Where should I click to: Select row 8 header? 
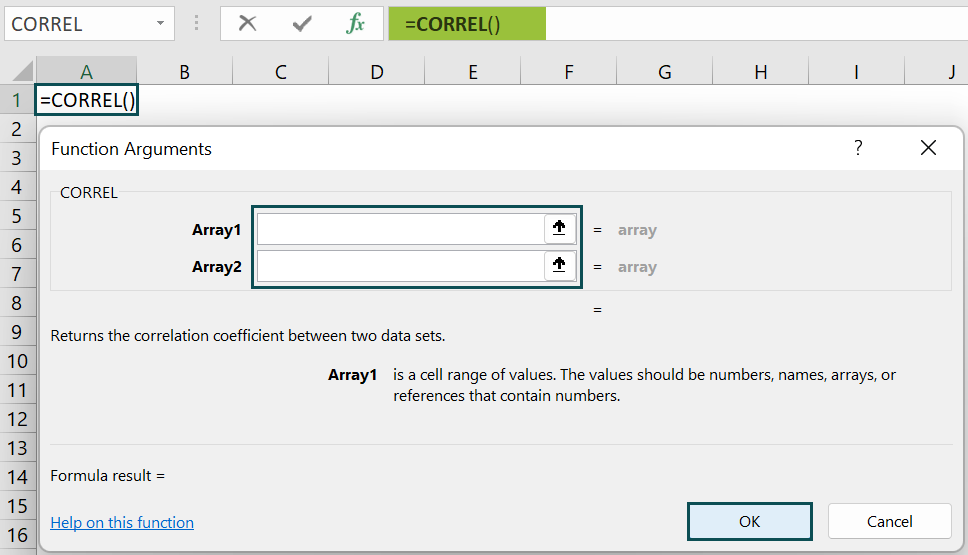pyautogui.click(x=17, y=303)
